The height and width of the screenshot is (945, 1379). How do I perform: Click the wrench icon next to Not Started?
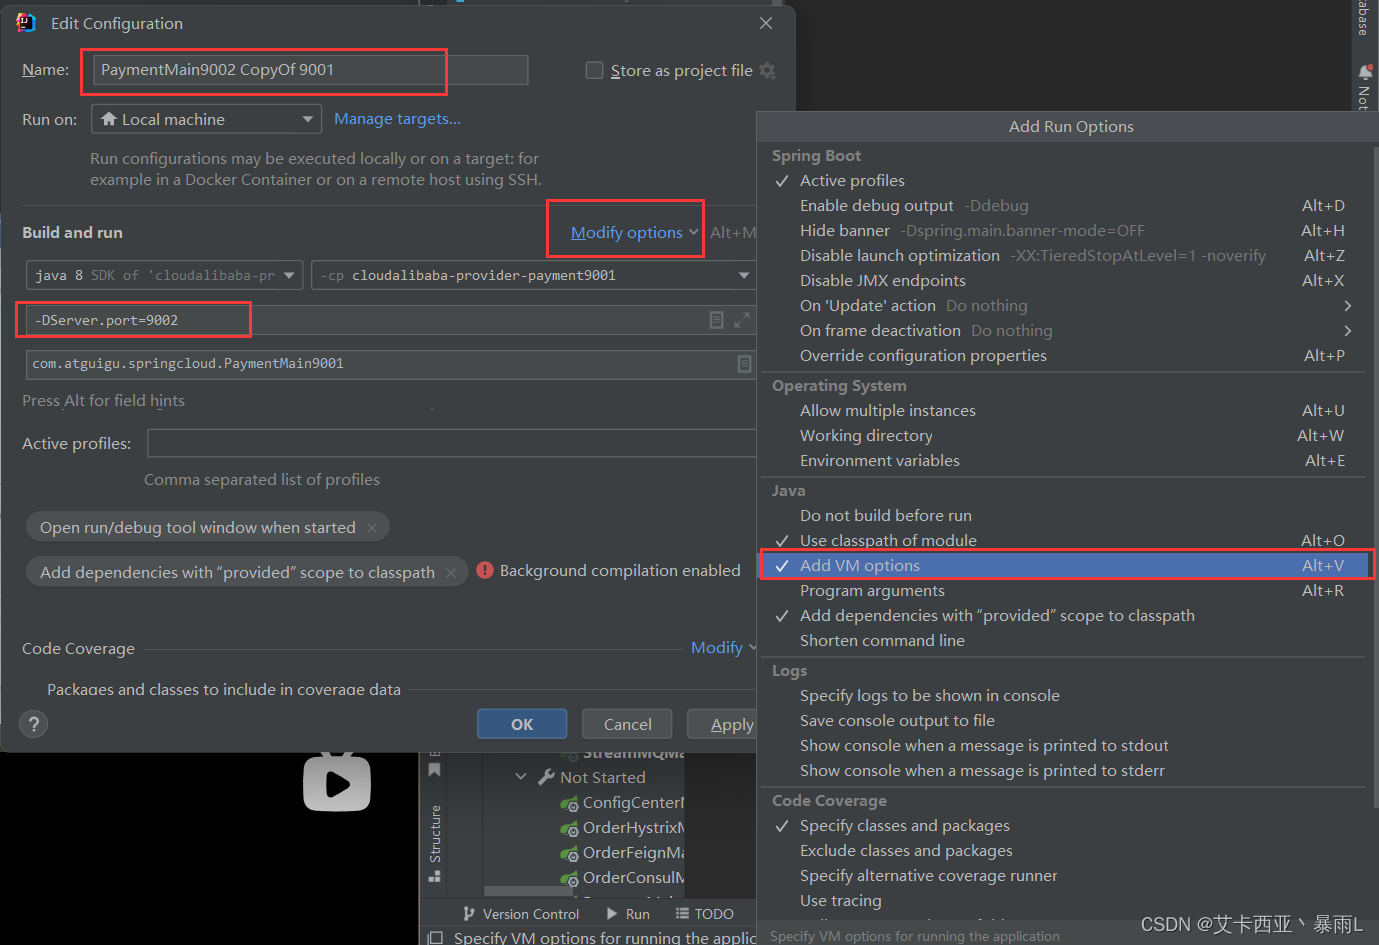[x=546, y=777]
